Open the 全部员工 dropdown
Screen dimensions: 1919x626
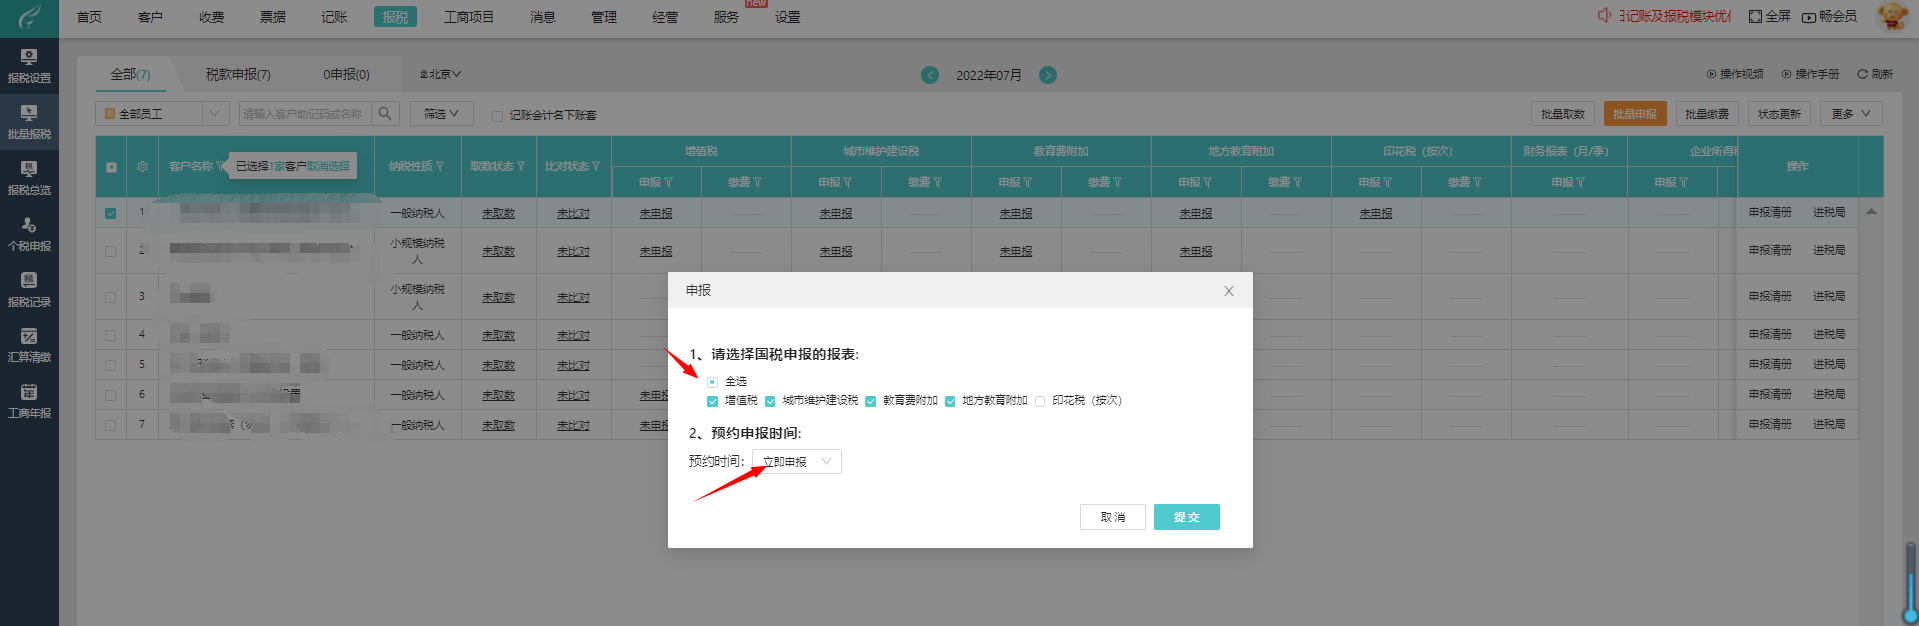click(162, 114)
